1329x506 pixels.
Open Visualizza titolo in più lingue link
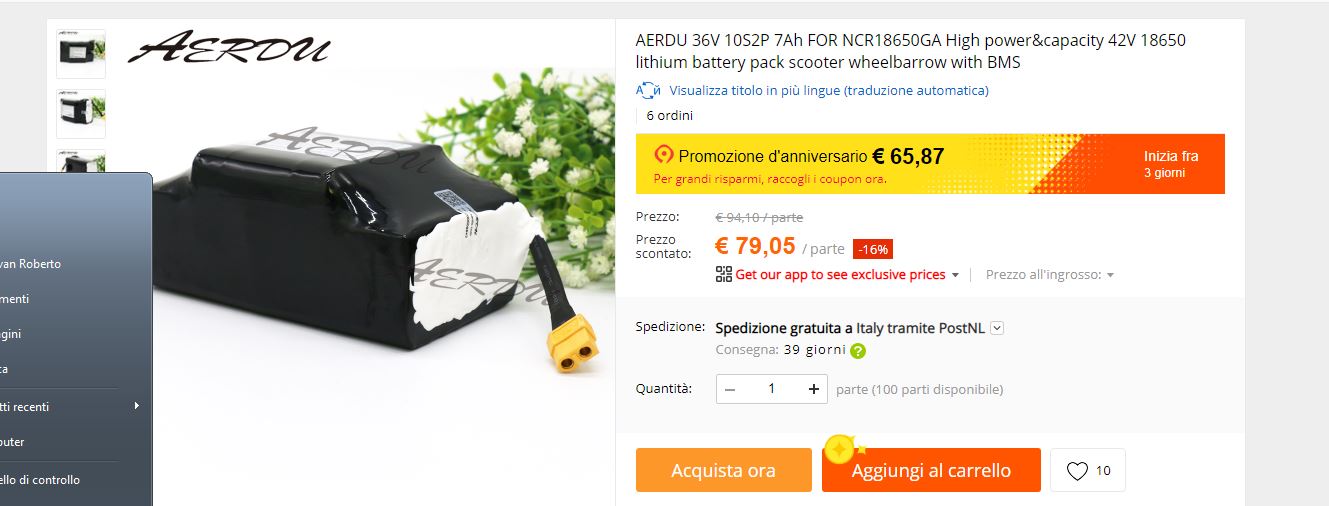pos(829,90)
